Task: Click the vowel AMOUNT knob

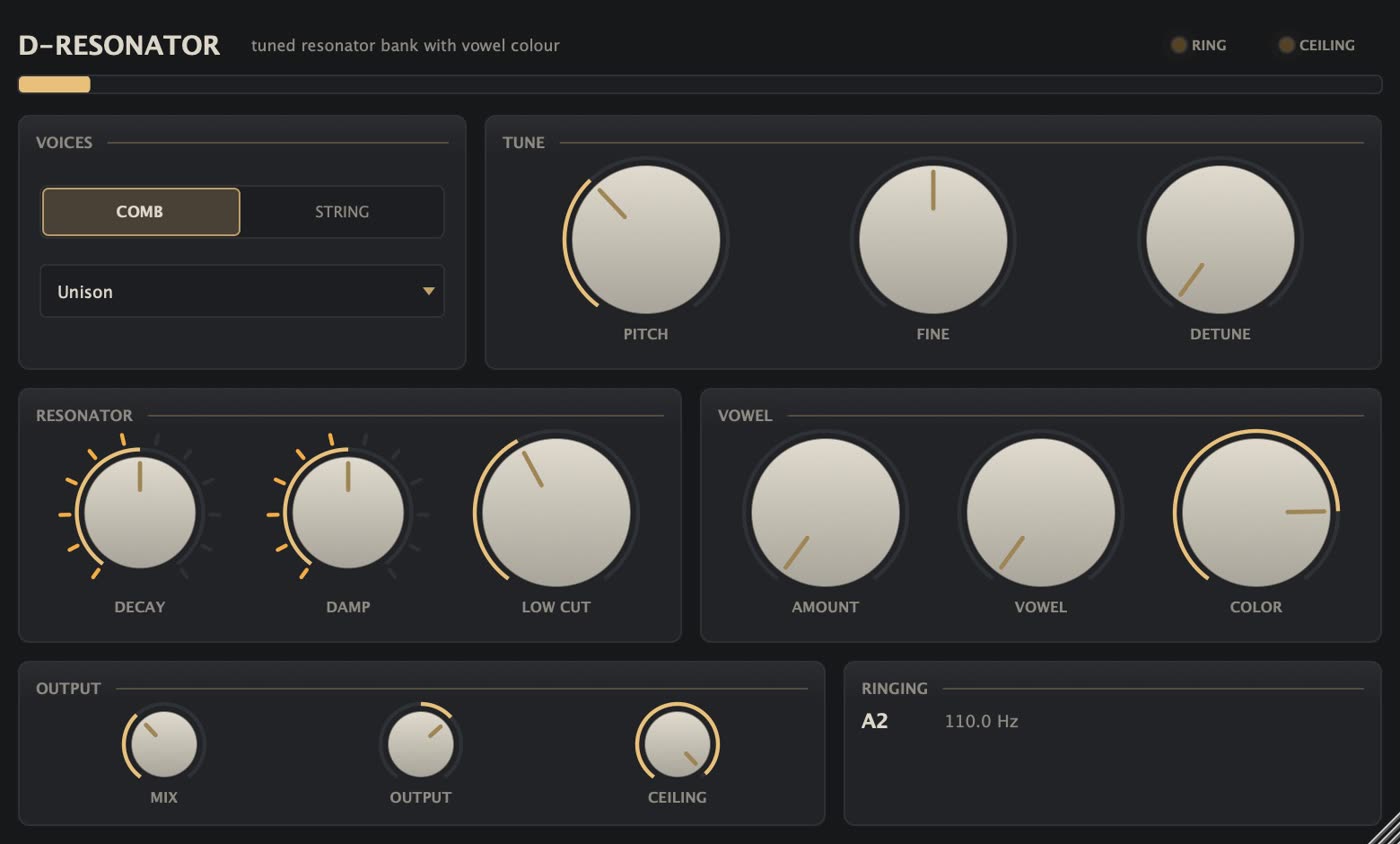Action: pyautogui.click(x=825, y=513)
